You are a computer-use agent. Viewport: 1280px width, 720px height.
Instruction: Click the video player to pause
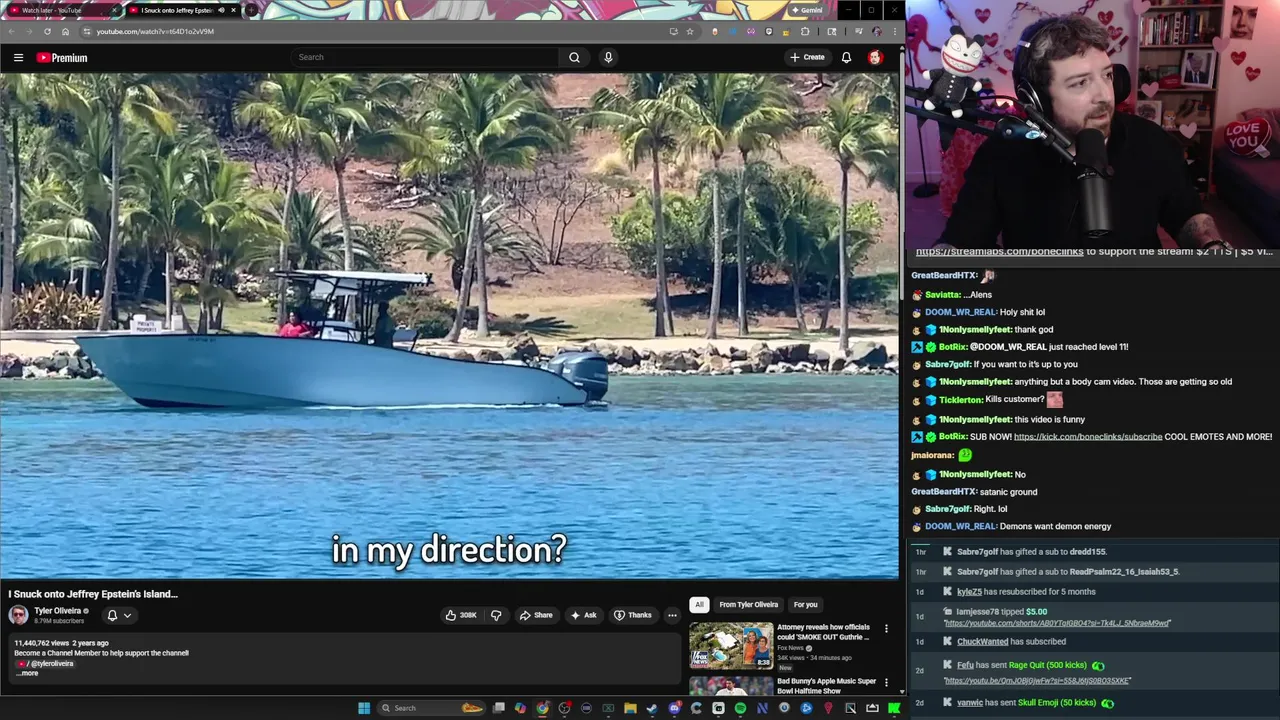[x=449, y=325]
